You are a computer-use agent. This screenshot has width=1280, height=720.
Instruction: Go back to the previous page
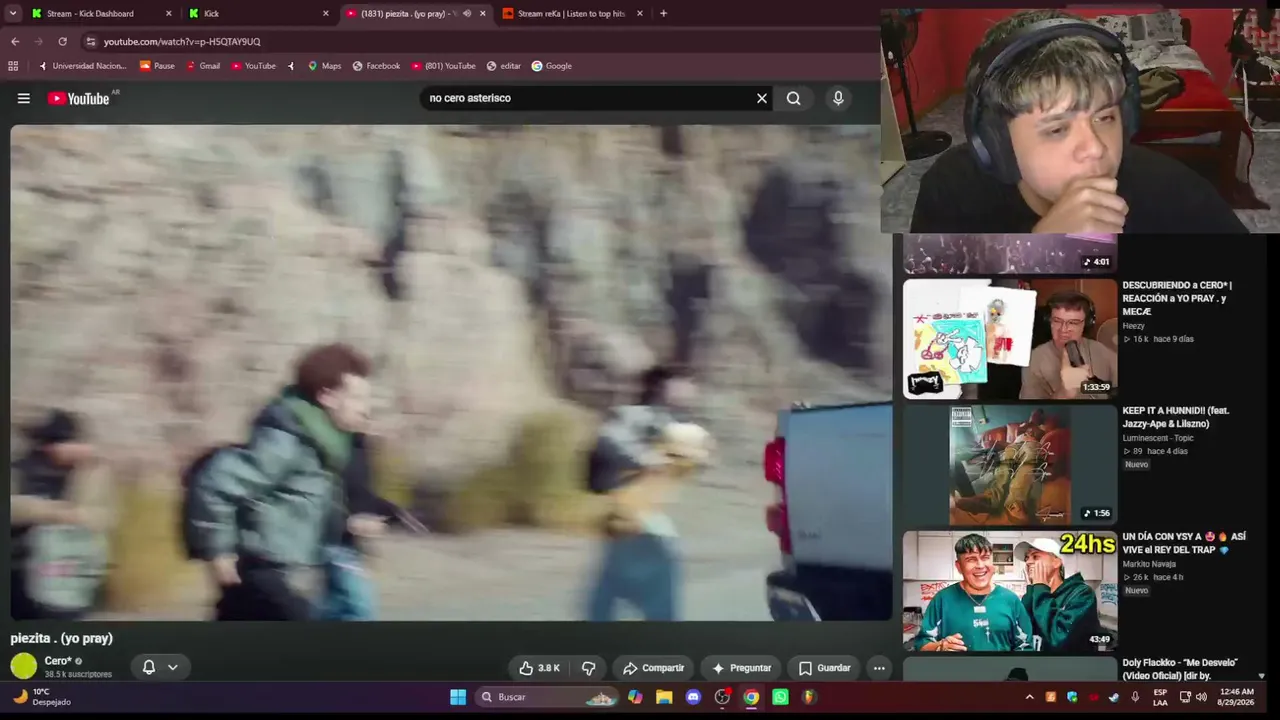15,41
